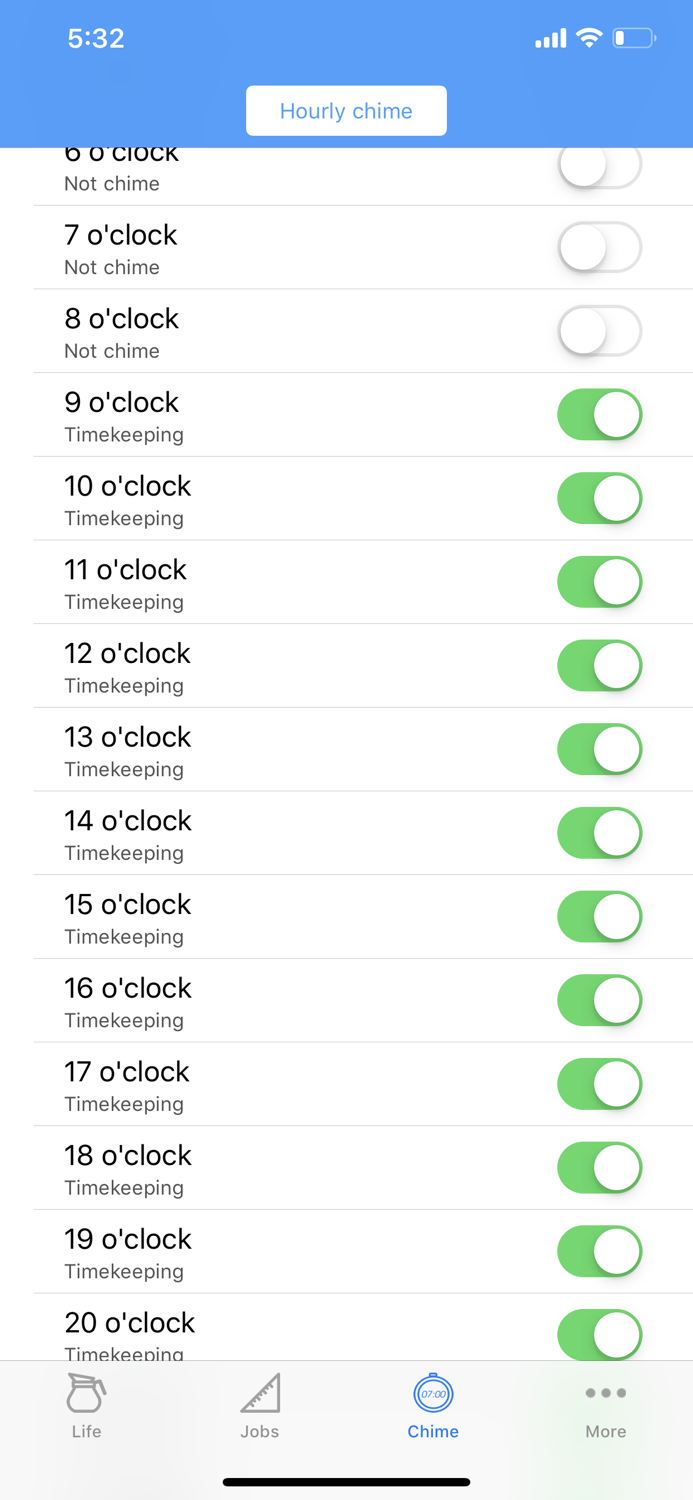Open the More ellipsis icon
Screen dimensions: 693x1500
(x=605, y=1392)
